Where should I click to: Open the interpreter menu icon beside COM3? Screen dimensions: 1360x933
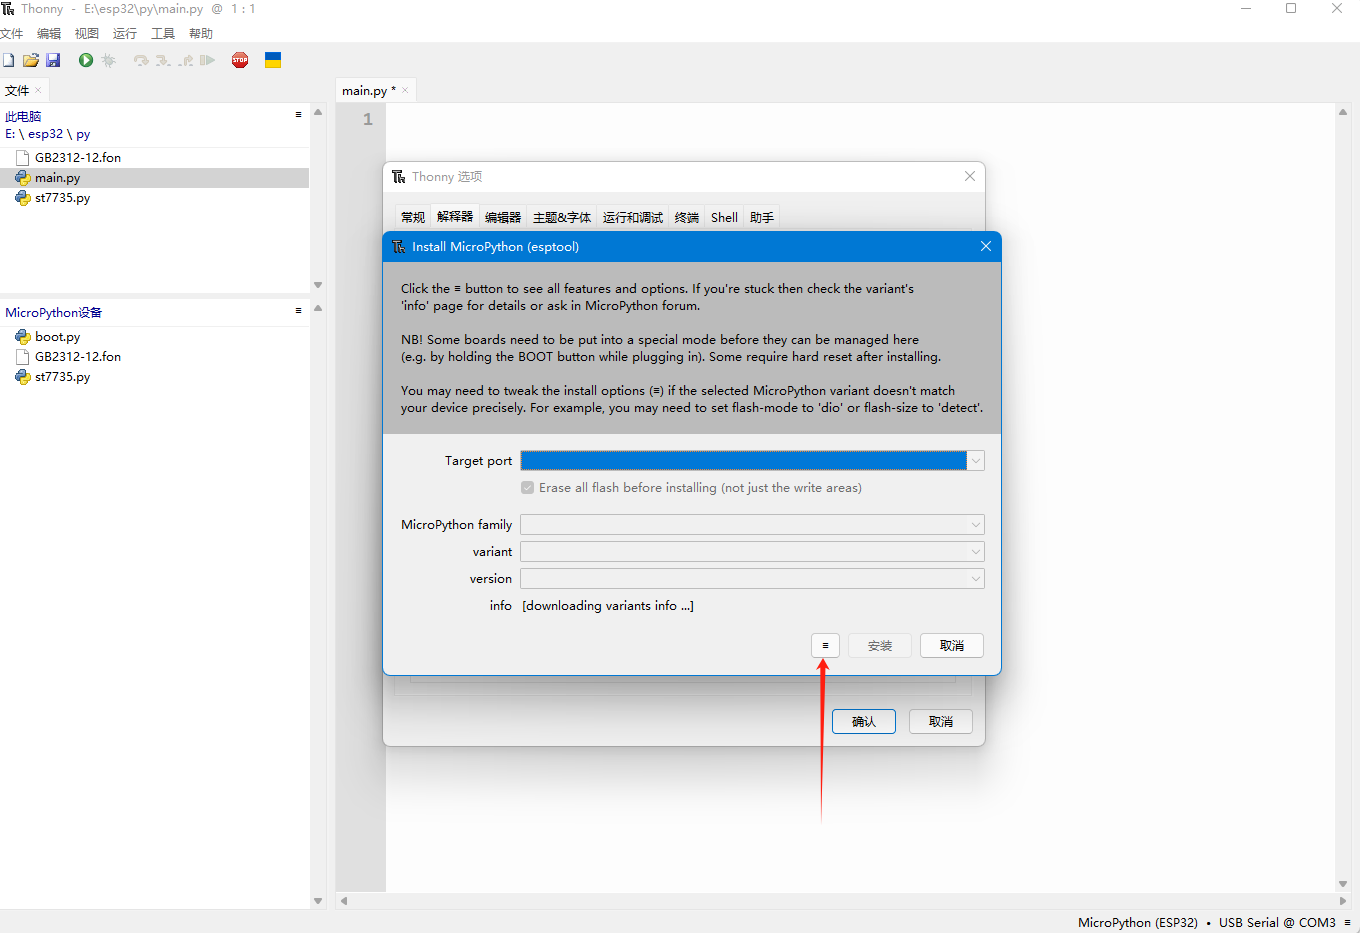1348,922
